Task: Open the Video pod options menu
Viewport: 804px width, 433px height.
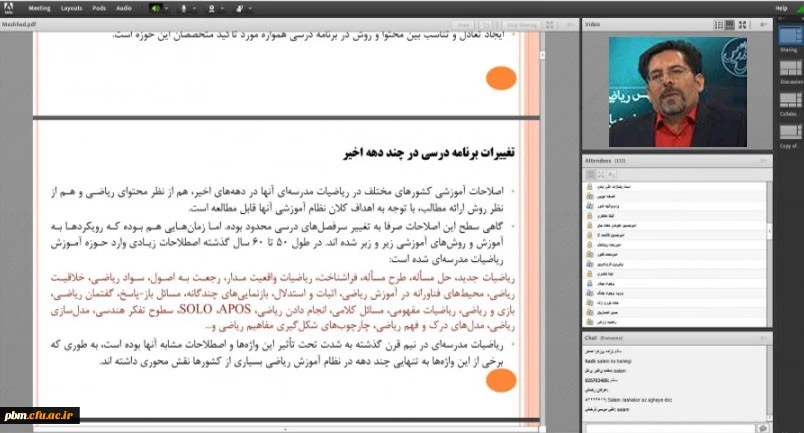Action: click(x=765, y=21)
